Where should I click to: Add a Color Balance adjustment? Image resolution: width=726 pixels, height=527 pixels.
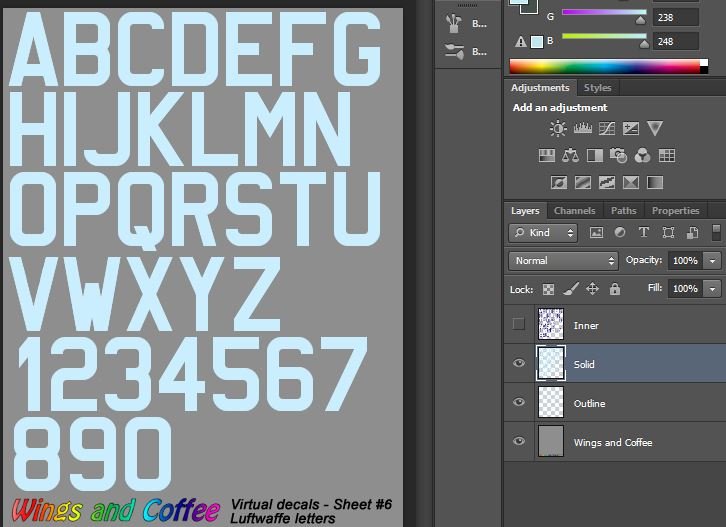571,156
